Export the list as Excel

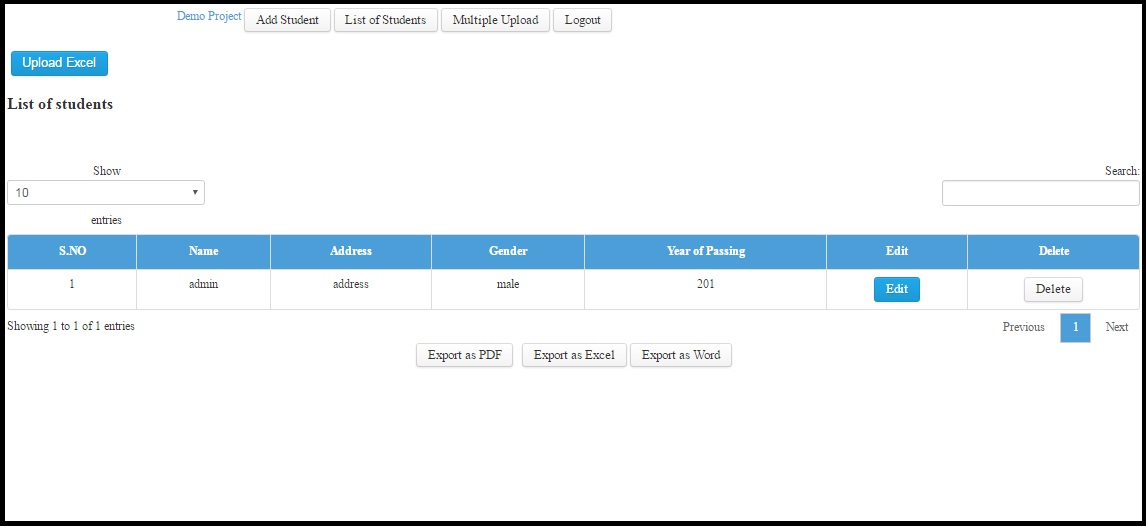[574, 356]
